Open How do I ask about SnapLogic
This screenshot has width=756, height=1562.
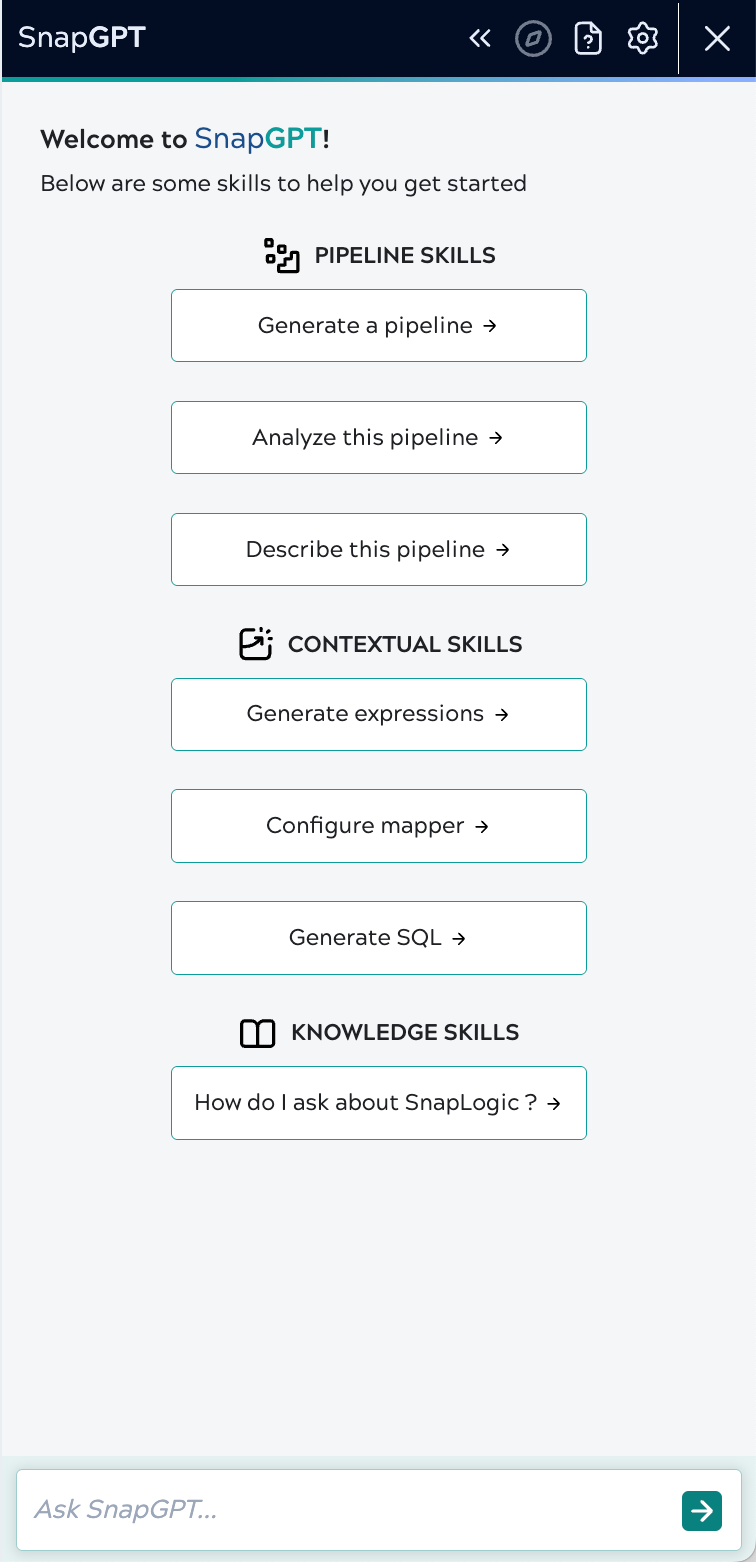[379, 1103]
